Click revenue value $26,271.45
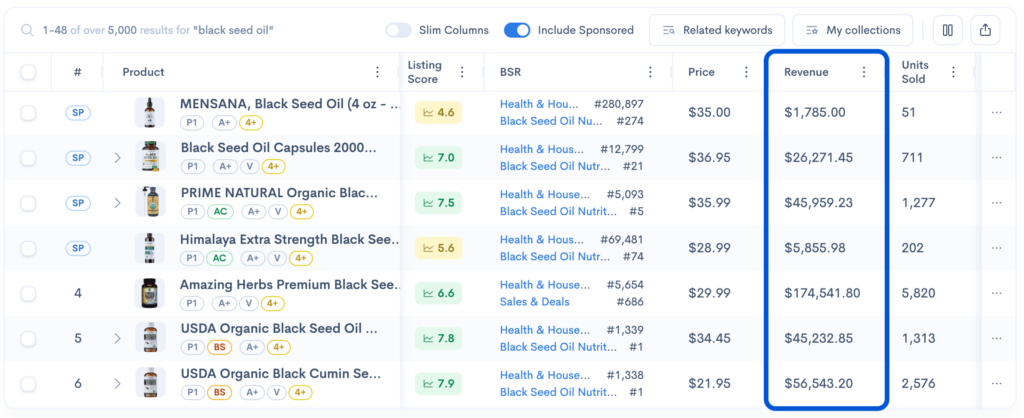The image size is (1024, 418). pos(819,157)
